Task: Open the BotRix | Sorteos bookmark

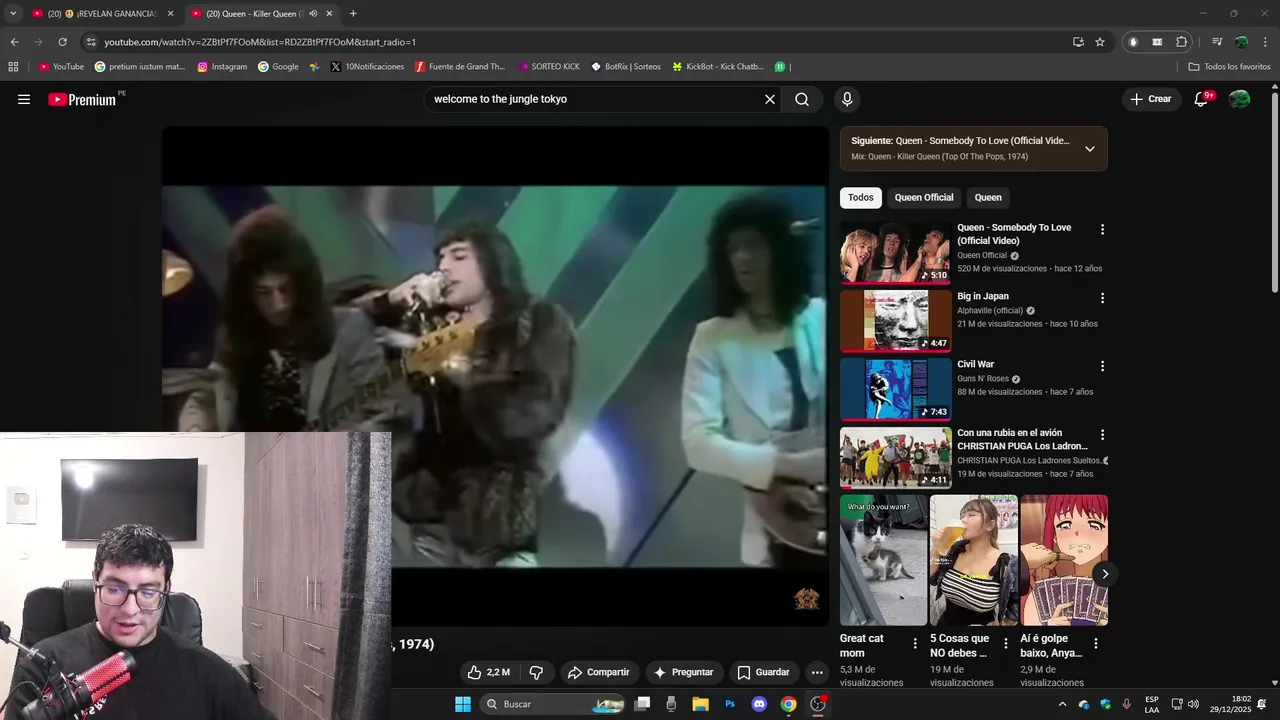Action: pyautogui.click(x=626, y=67)
